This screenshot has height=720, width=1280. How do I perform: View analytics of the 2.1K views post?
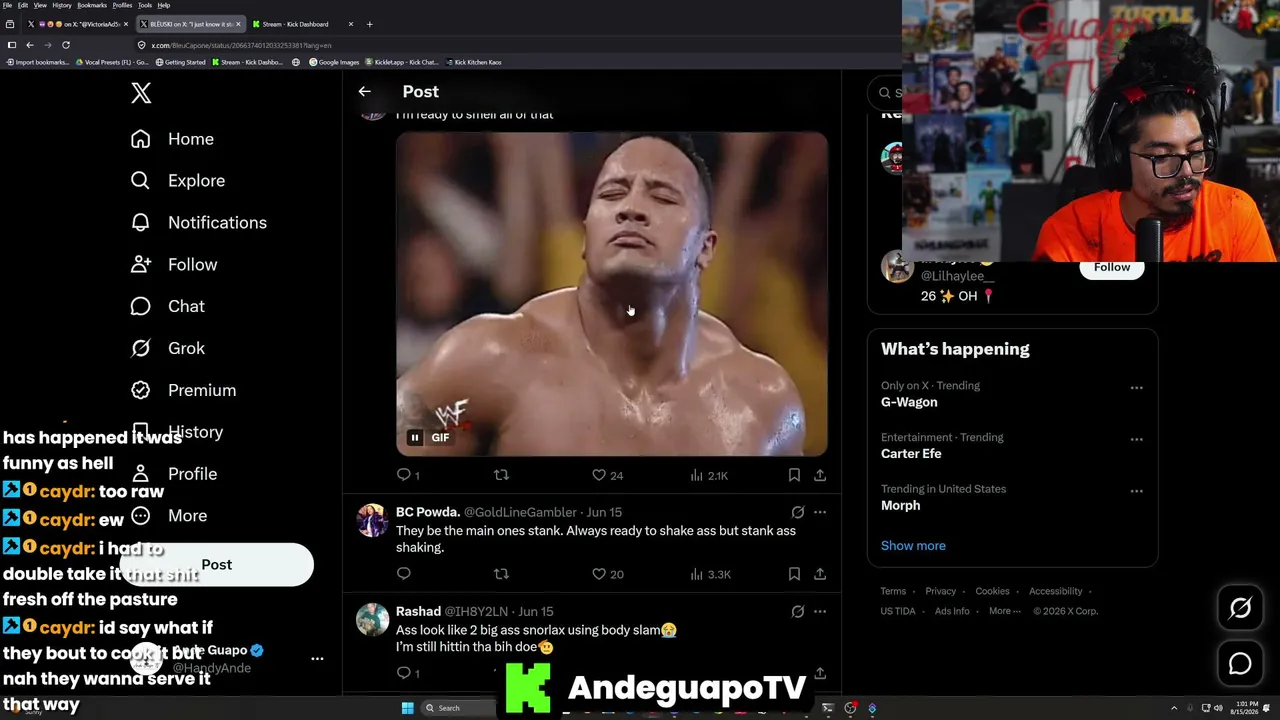tap(709, 475)
